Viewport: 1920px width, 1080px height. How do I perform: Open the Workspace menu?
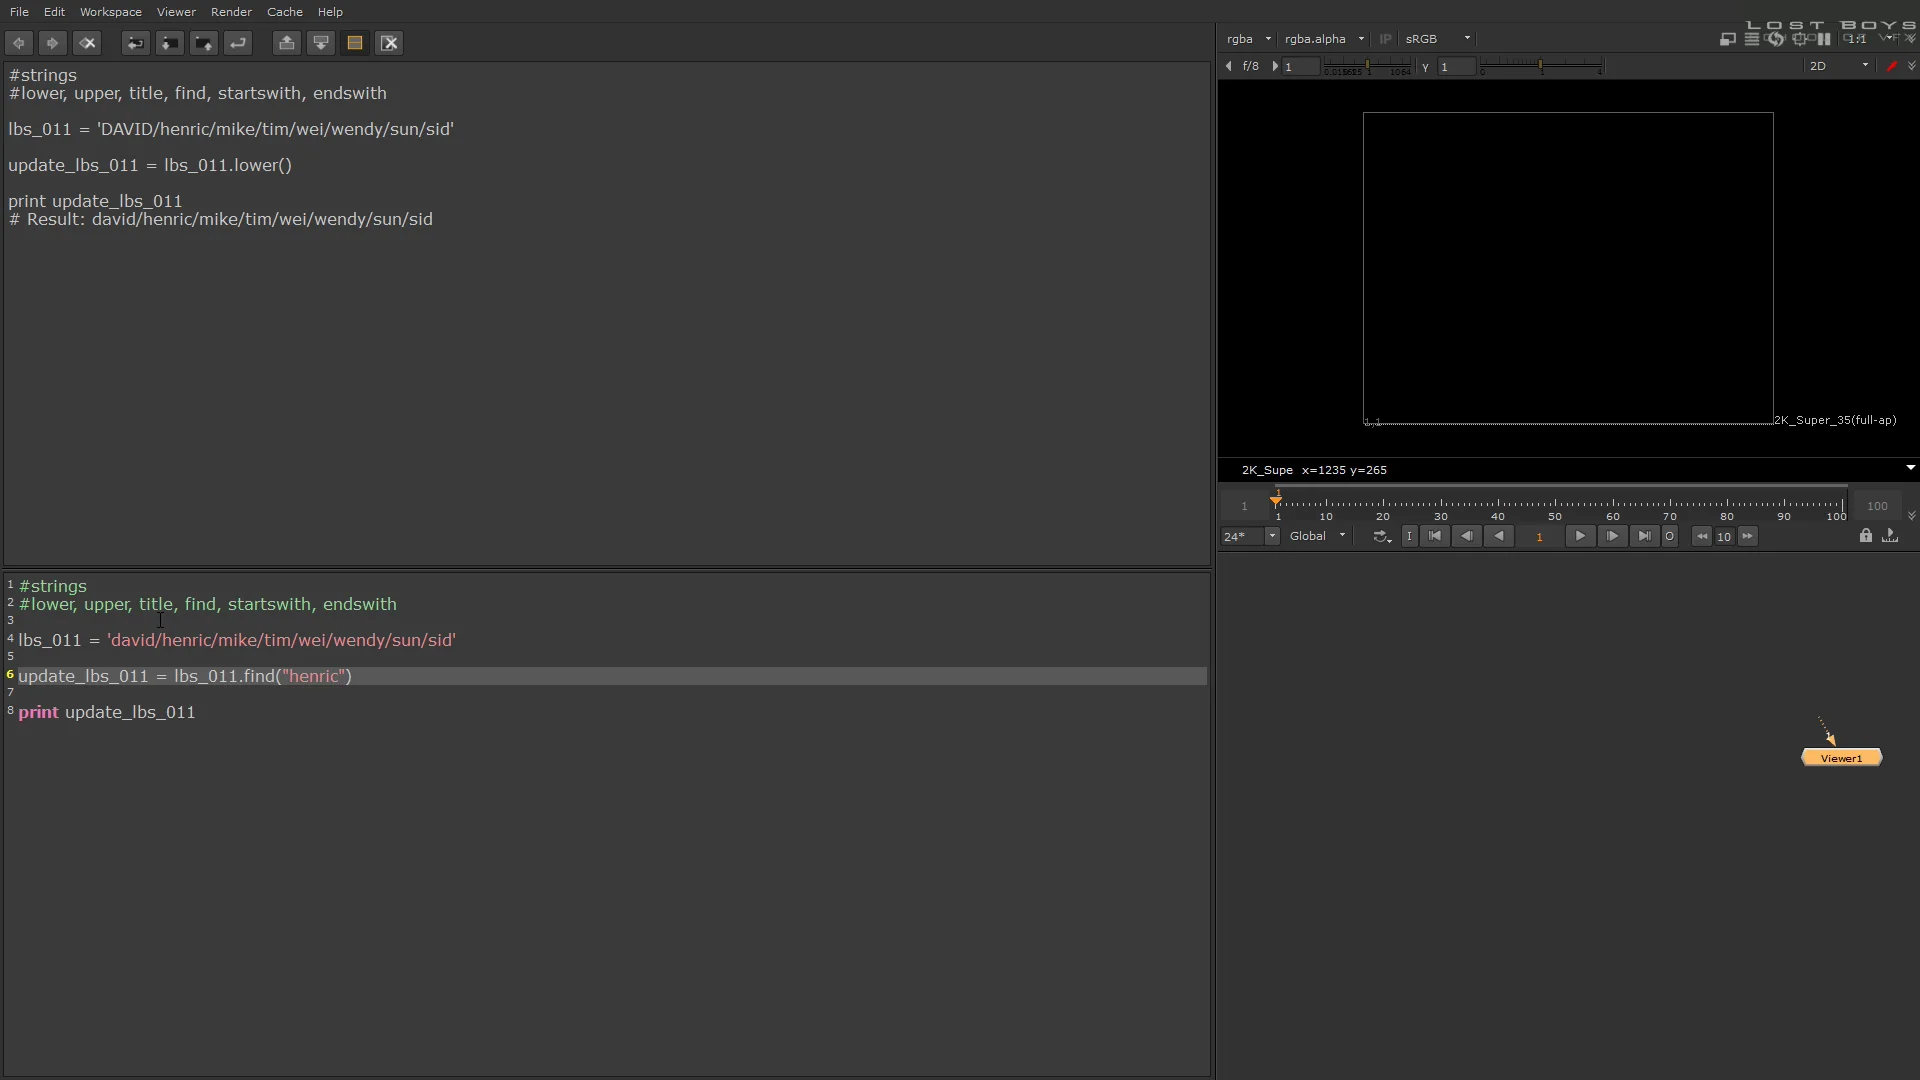tap(111, 12)
